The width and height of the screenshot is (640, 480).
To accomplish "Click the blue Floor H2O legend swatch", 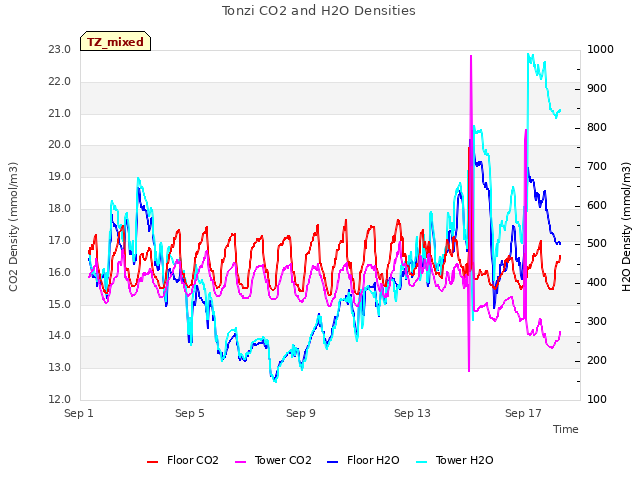I will pyautogui.click(x=333, y=462).
